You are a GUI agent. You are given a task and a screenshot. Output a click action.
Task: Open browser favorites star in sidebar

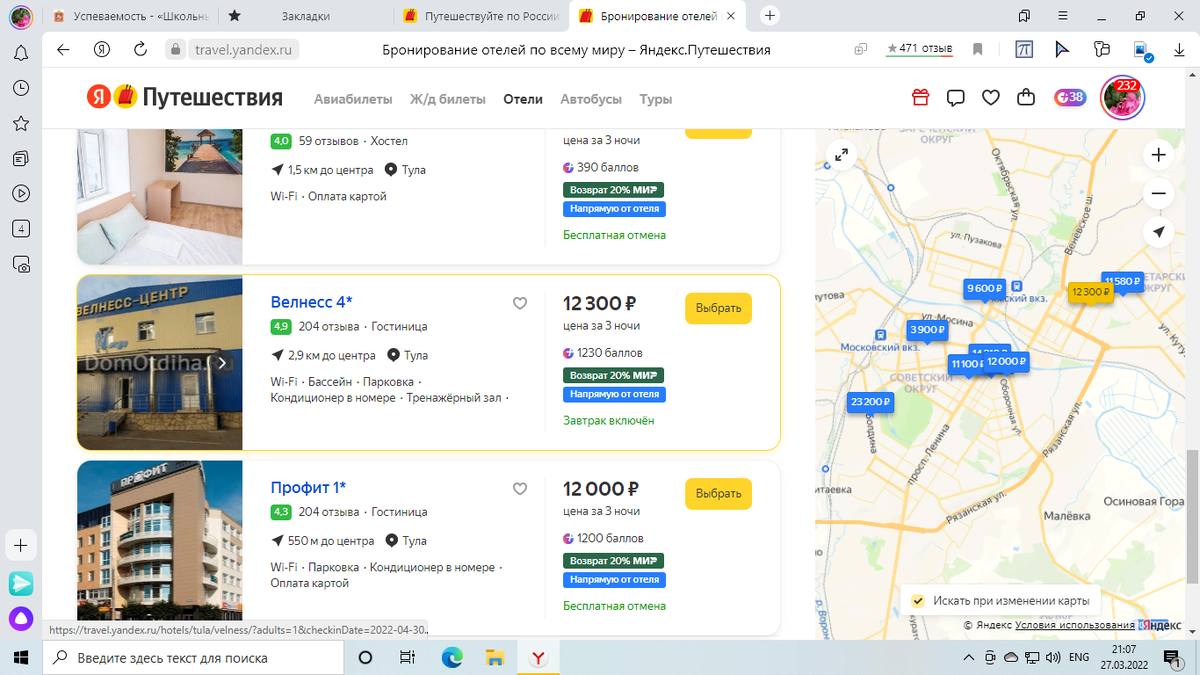21,123
